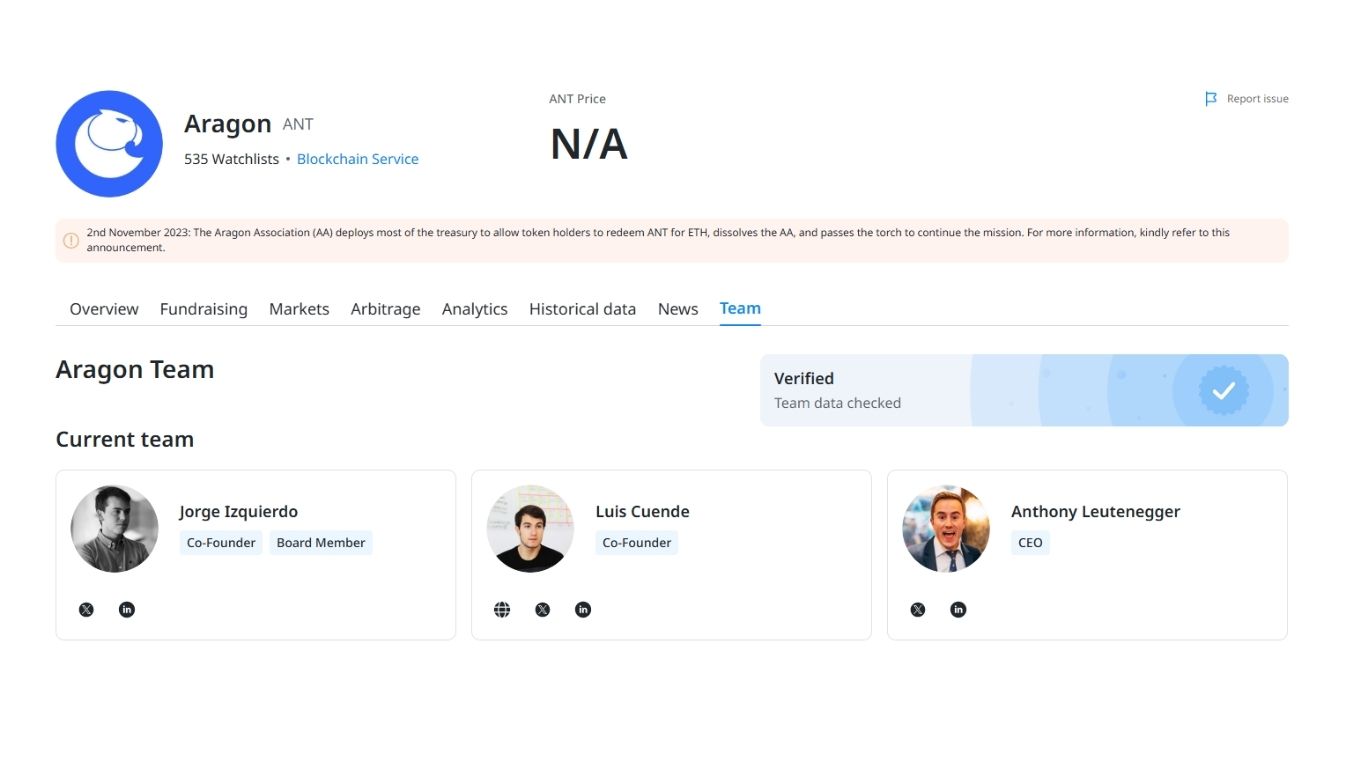Open the Blockchain Service link
The image size is (1366, 768).
[x=357, y=158]
